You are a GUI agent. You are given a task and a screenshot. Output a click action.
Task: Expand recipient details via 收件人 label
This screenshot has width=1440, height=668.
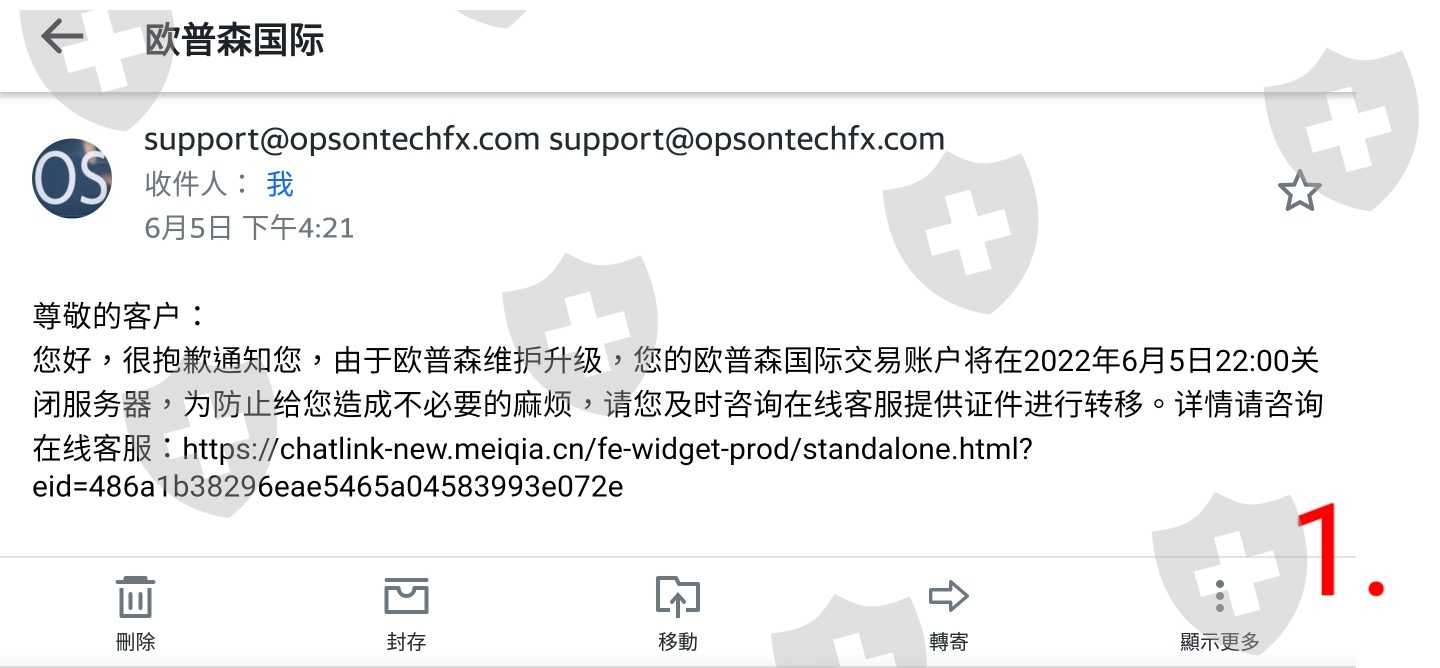(x=198, y=184)
